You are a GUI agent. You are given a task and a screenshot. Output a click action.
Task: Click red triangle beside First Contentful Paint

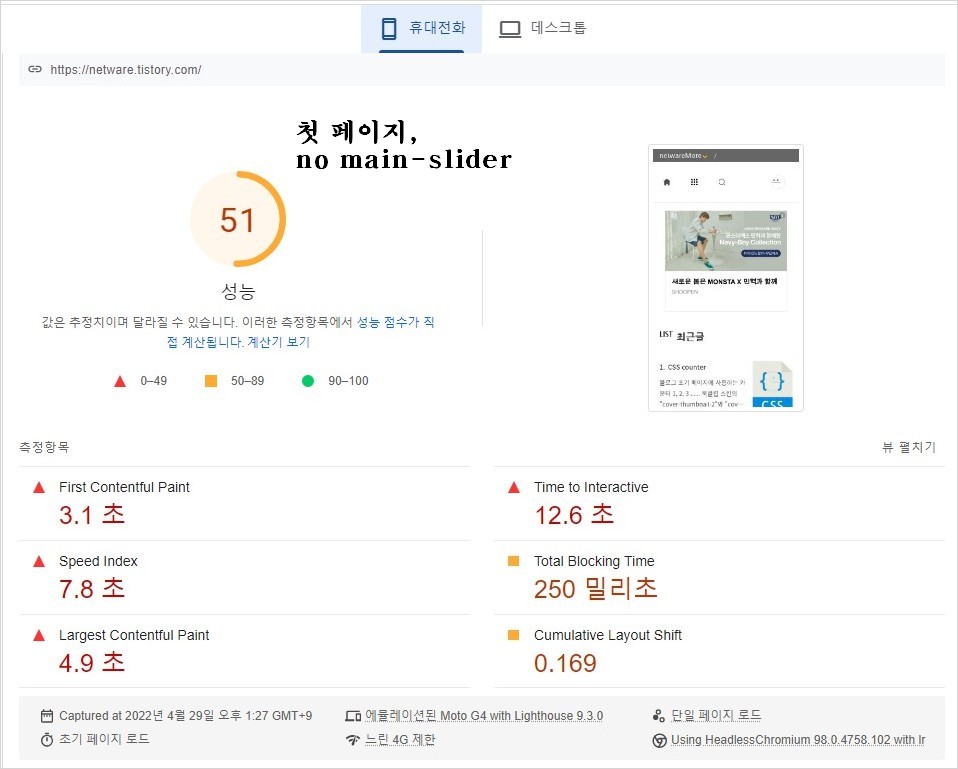click(x=39, y=487)
